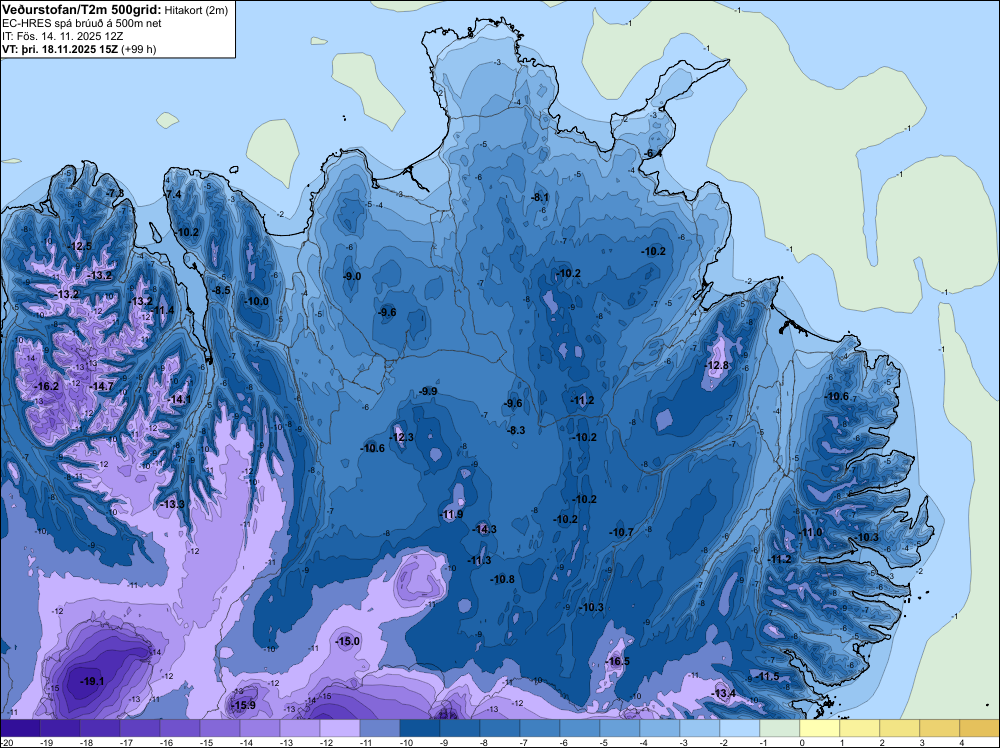
Task: Select the light purple swatch between -12 and -11
Action: tap(340, 728)
